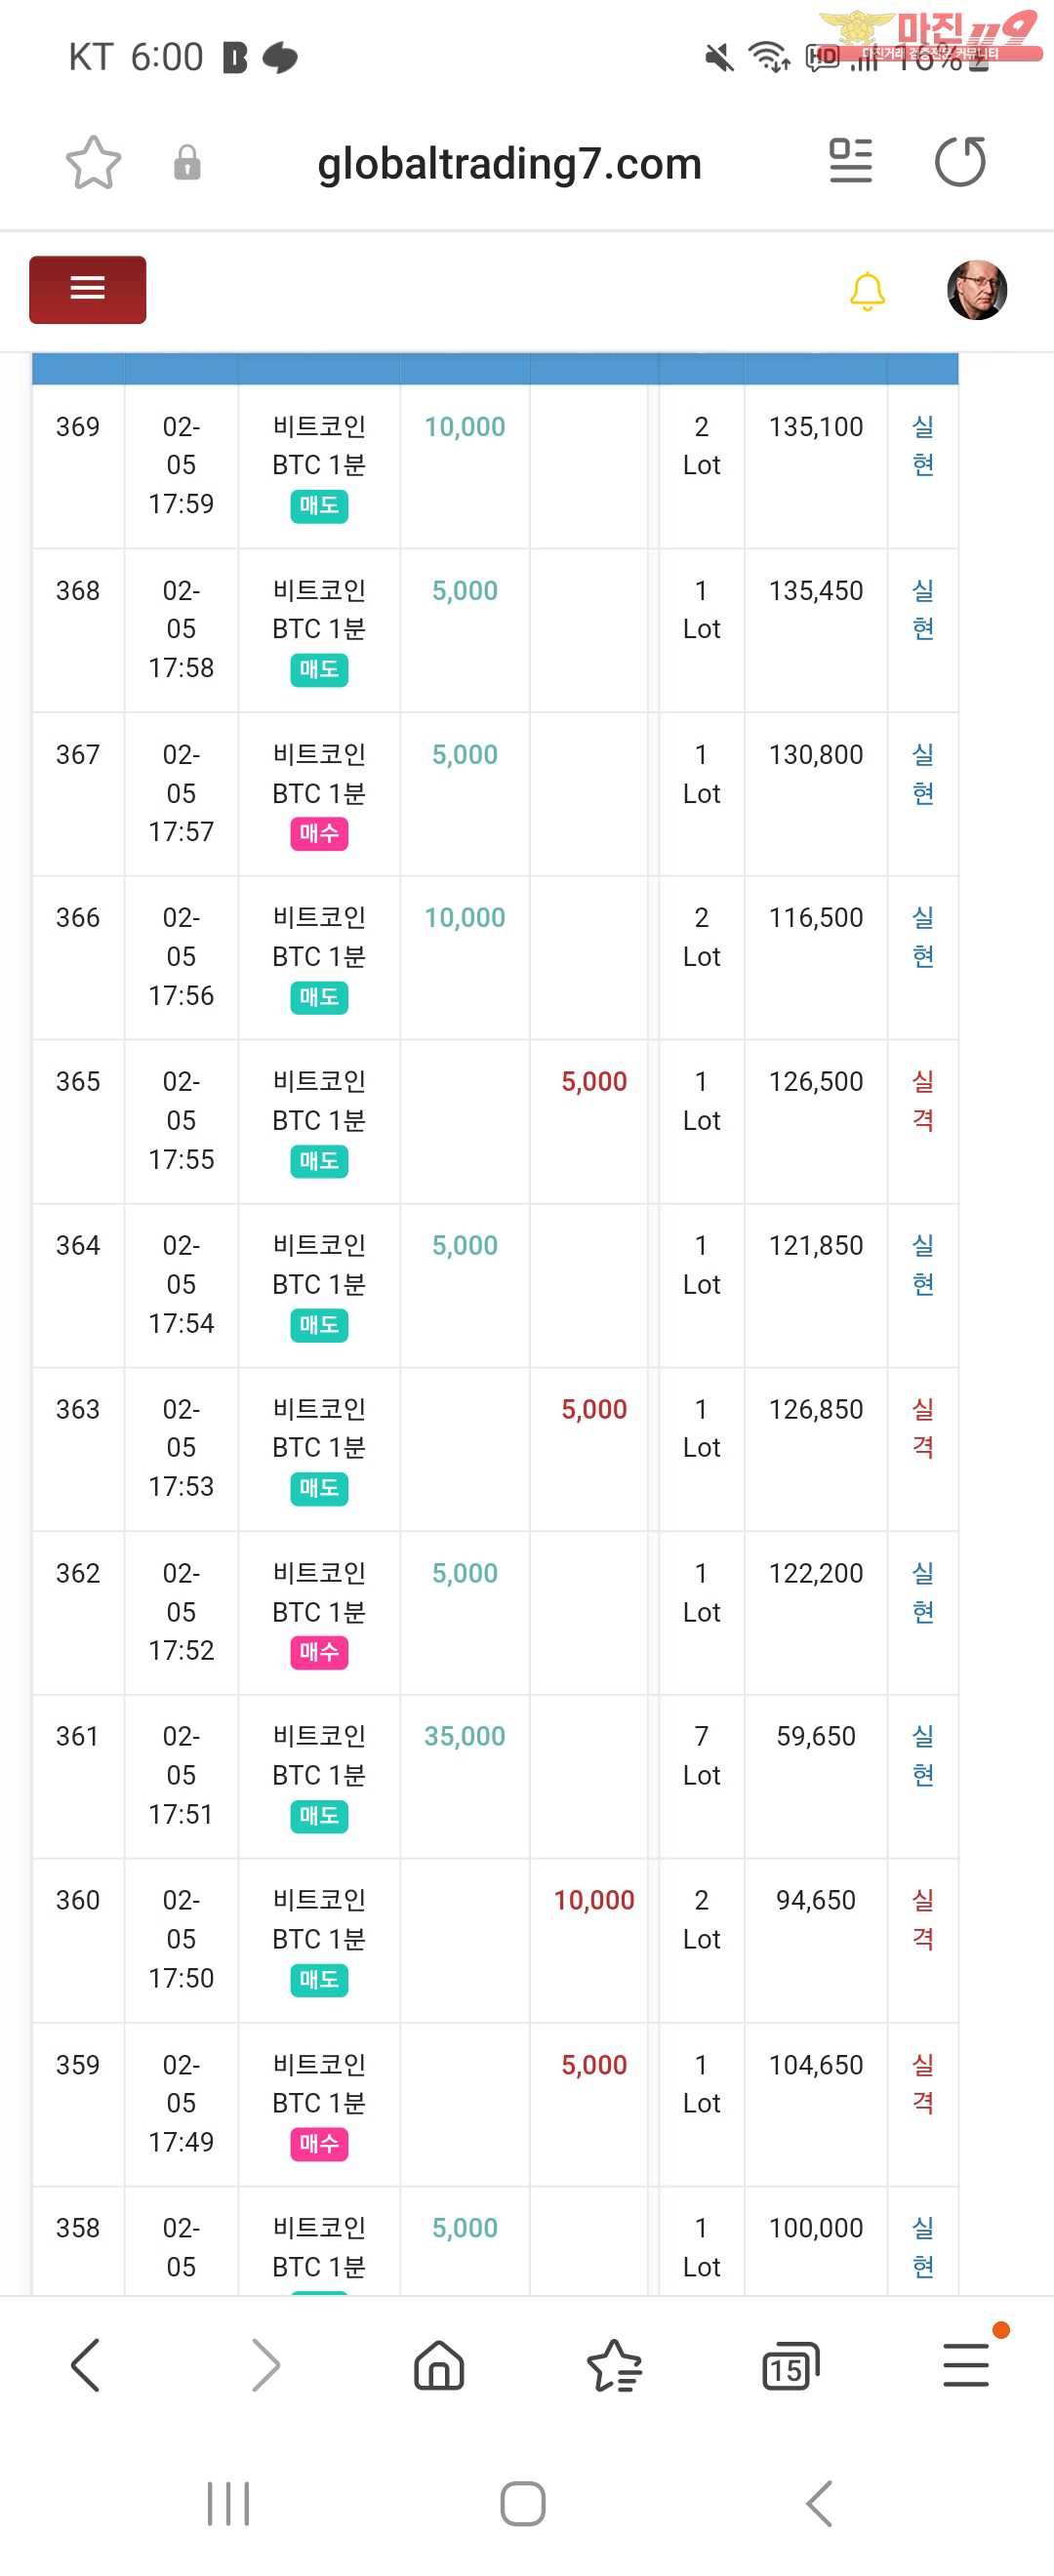
Task: Click 실격 status on row 365
Action: pyautogui.click(x=922, y=1100)
